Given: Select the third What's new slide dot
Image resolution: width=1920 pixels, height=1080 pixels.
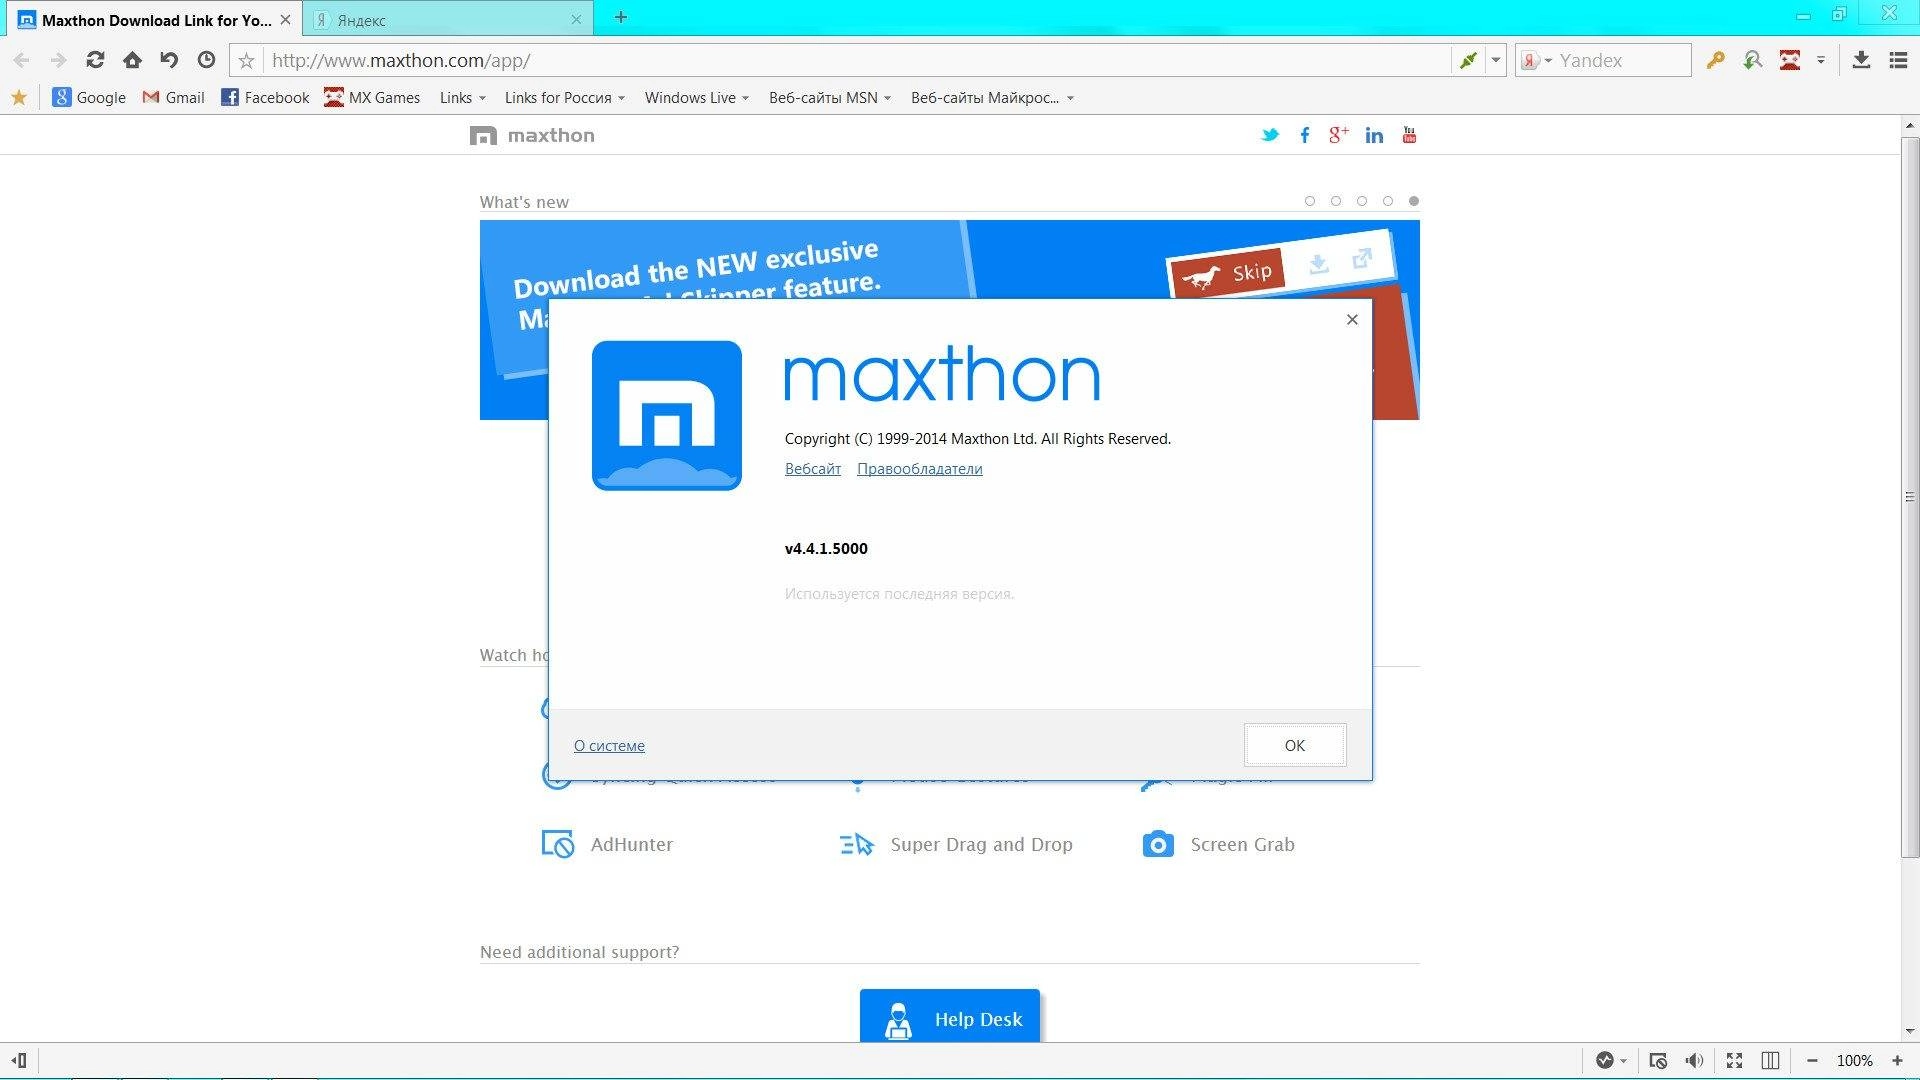Looking at the screenshot, I should click(x=1362, y=201).
